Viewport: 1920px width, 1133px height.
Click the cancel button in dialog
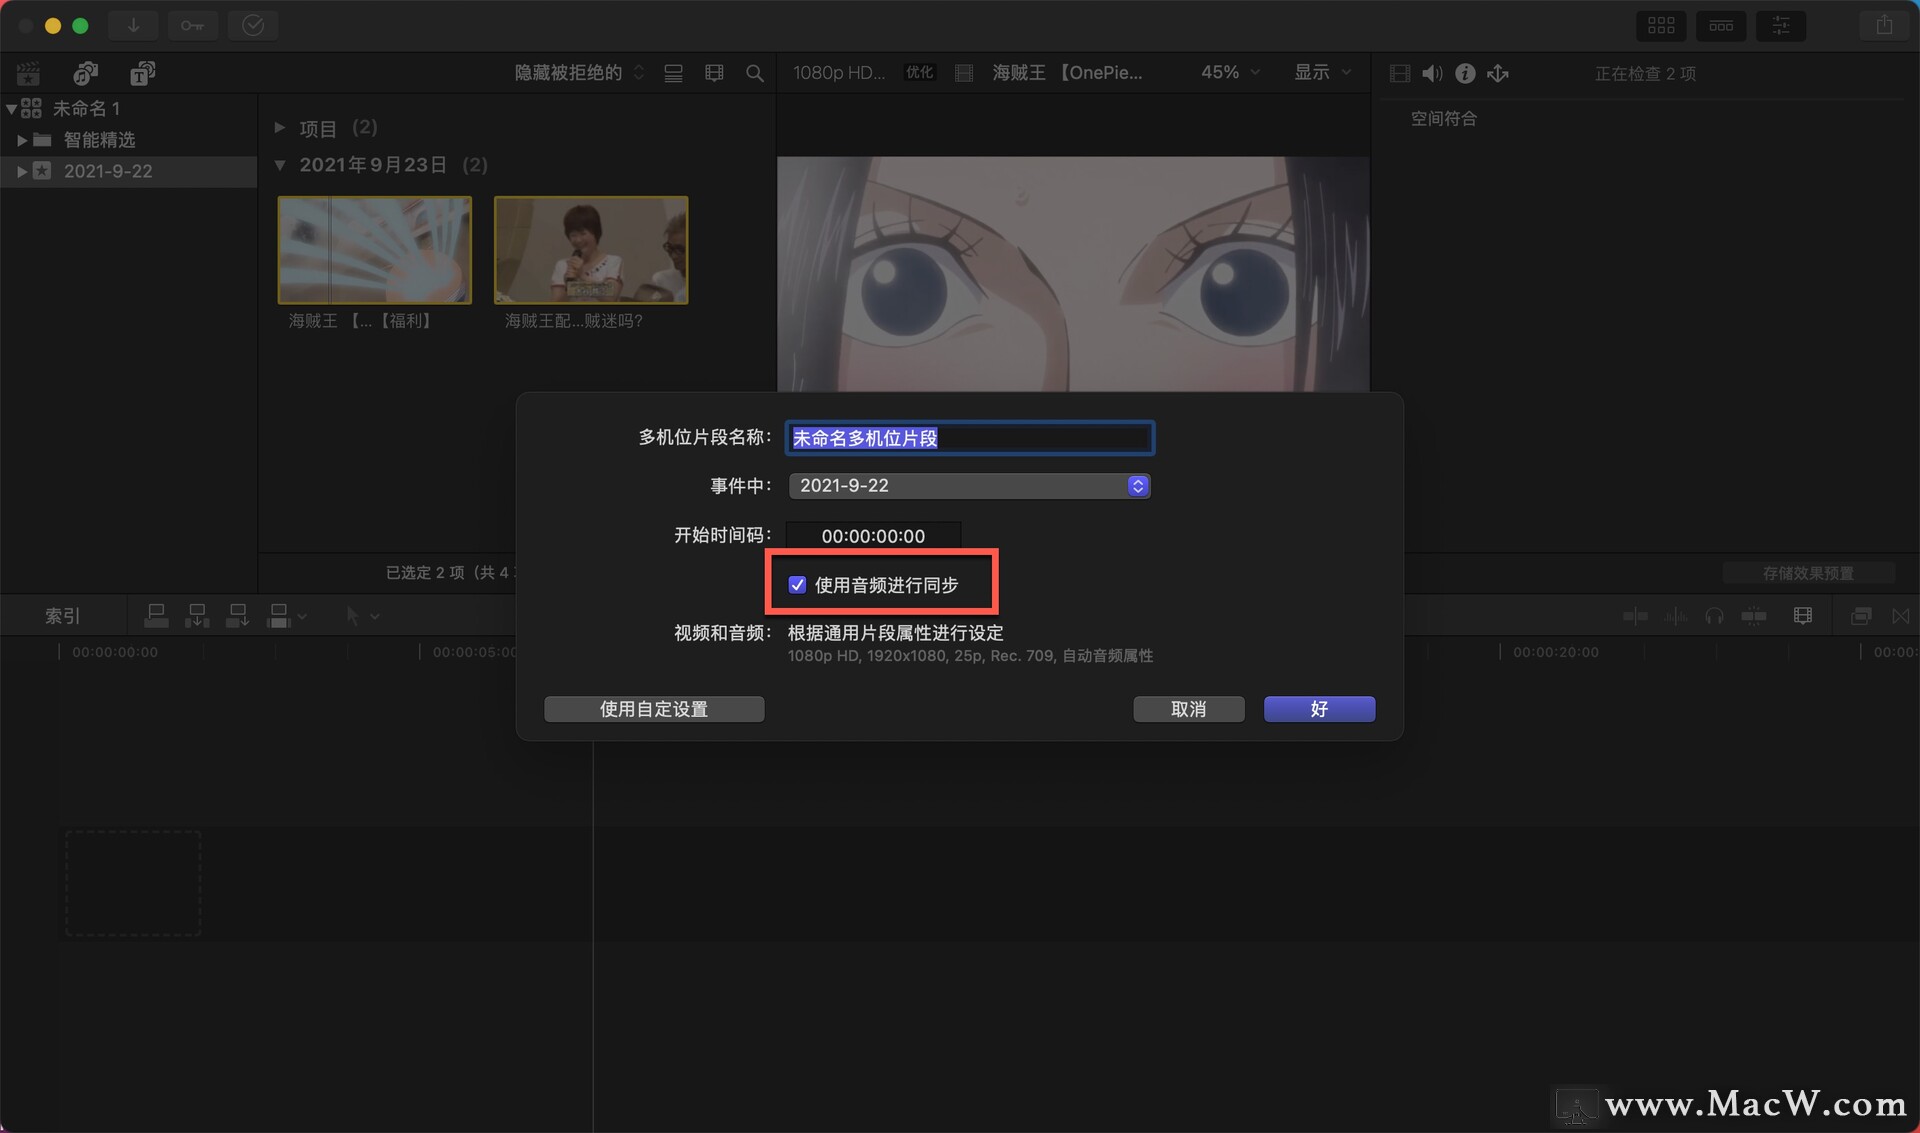[1188, 709]
